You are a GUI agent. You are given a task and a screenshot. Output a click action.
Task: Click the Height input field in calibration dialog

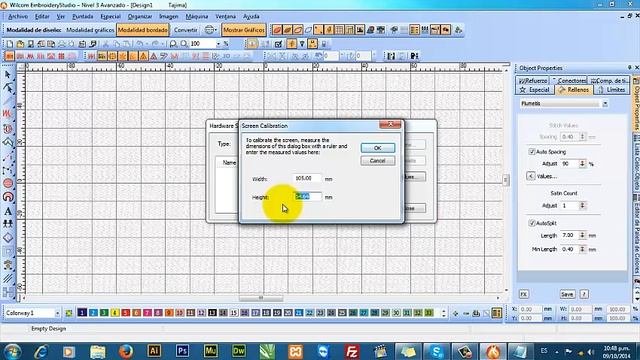coord(307,197)
